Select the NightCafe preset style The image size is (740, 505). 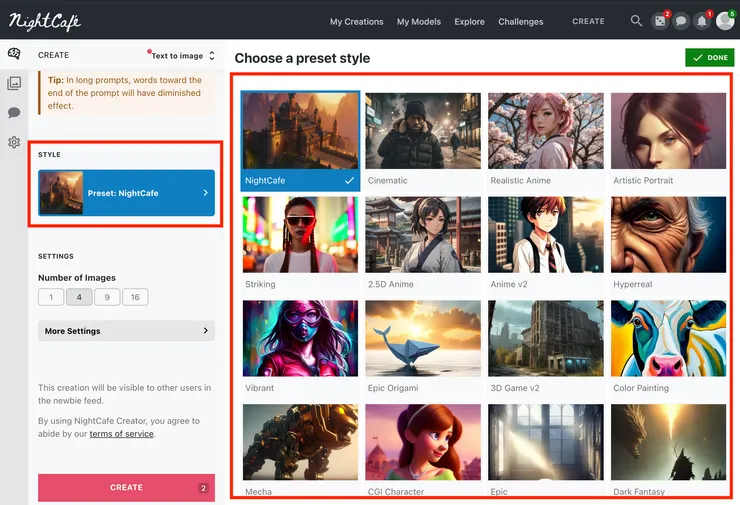tap(300, 141)
